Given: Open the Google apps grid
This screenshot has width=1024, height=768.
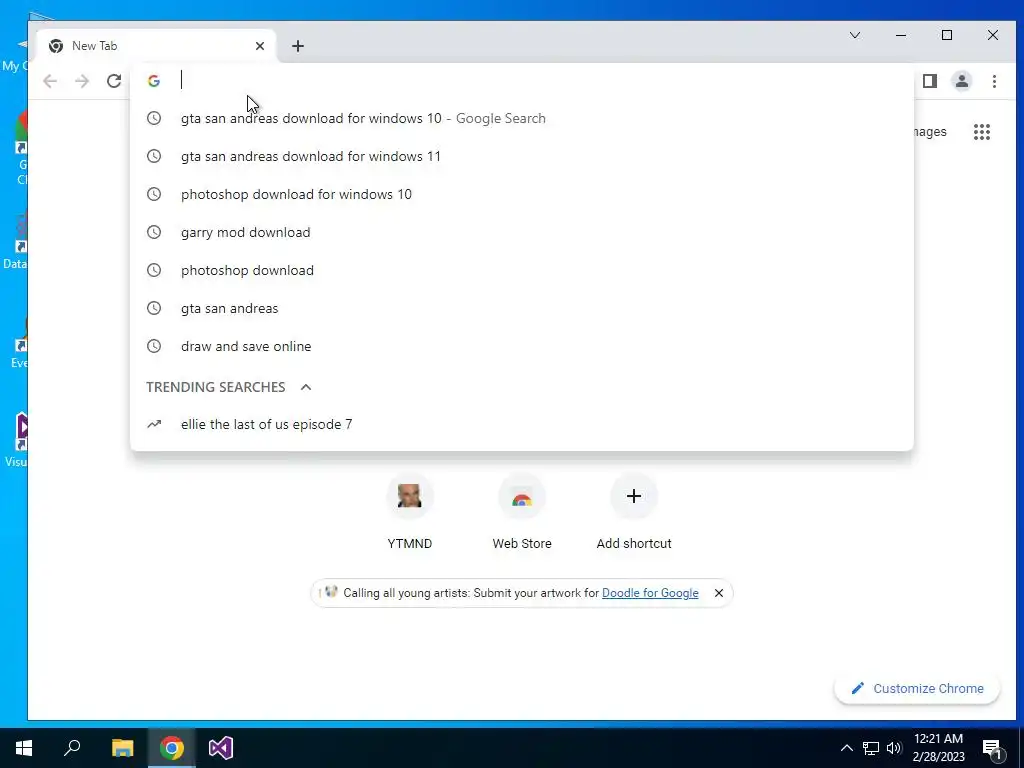Looking at the screenshot, I should coord(982,132).
